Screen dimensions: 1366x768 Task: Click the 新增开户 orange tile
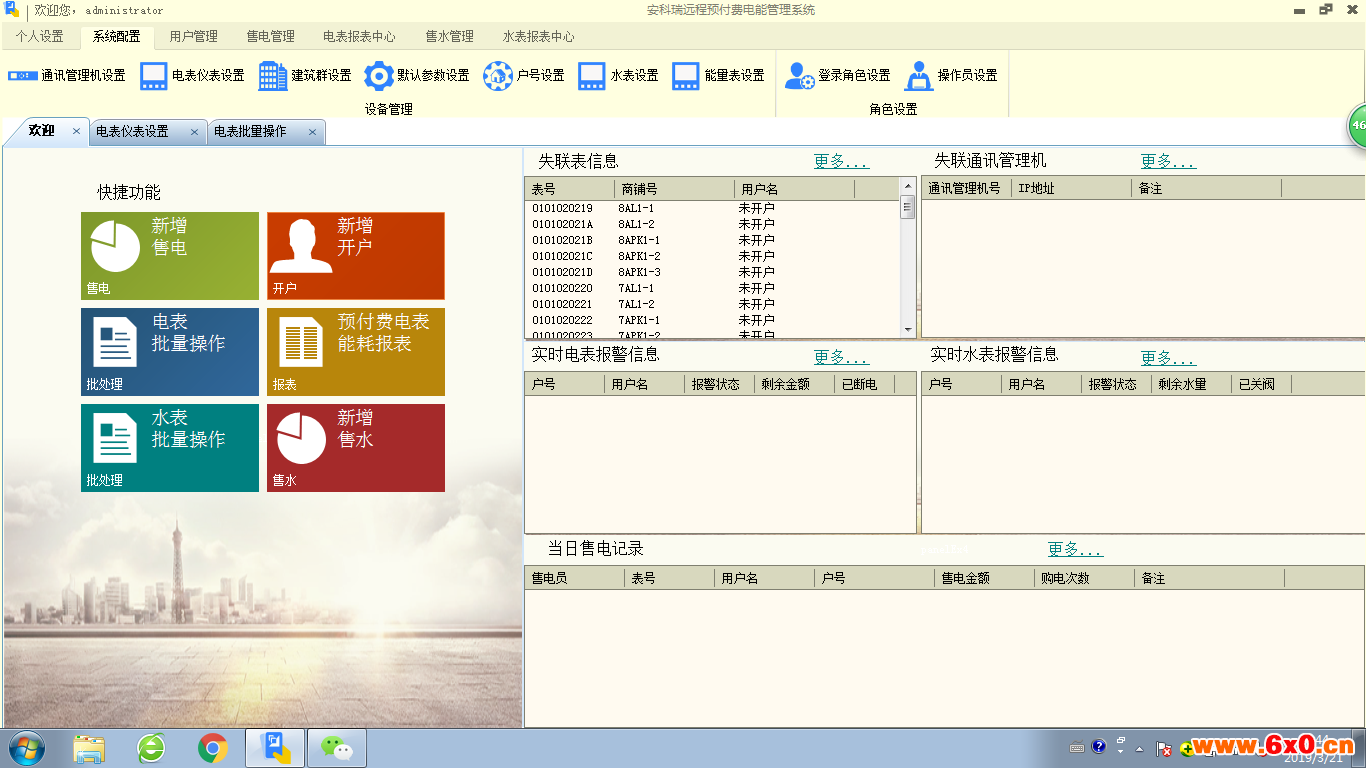point(356,256)
